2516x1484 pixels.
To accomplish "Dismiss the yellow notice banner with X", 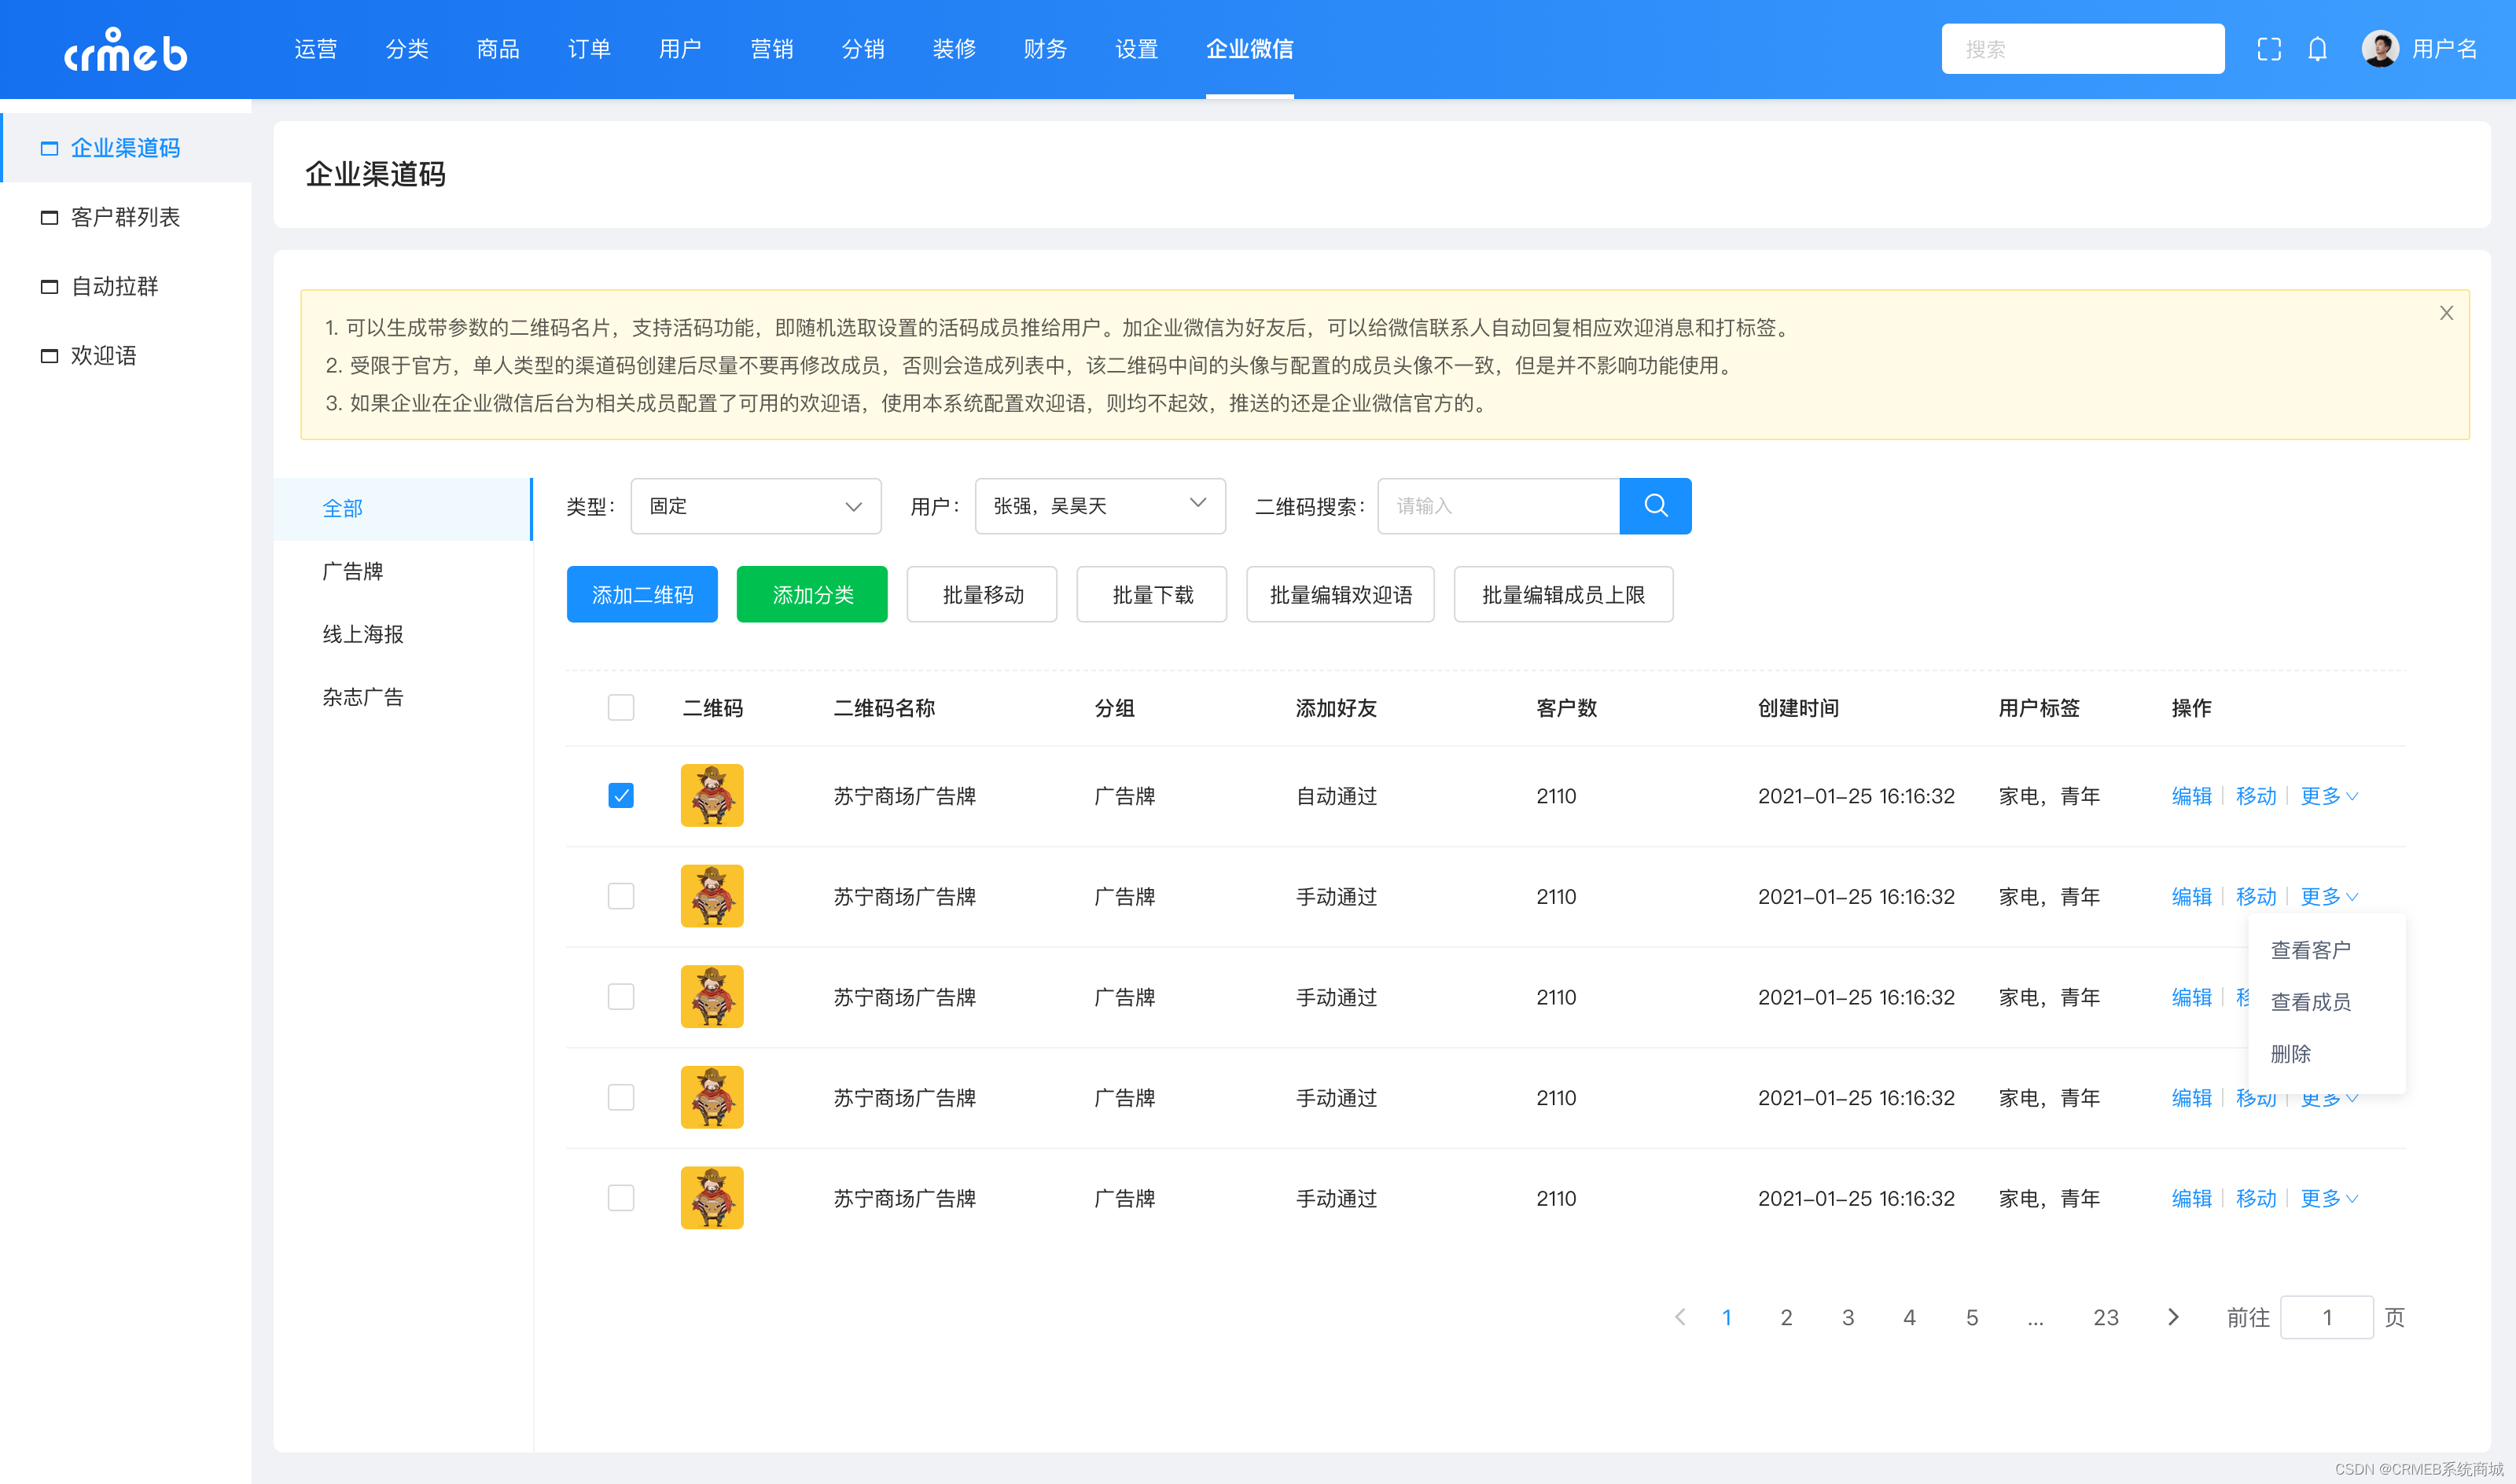I will click(2446, 313).
